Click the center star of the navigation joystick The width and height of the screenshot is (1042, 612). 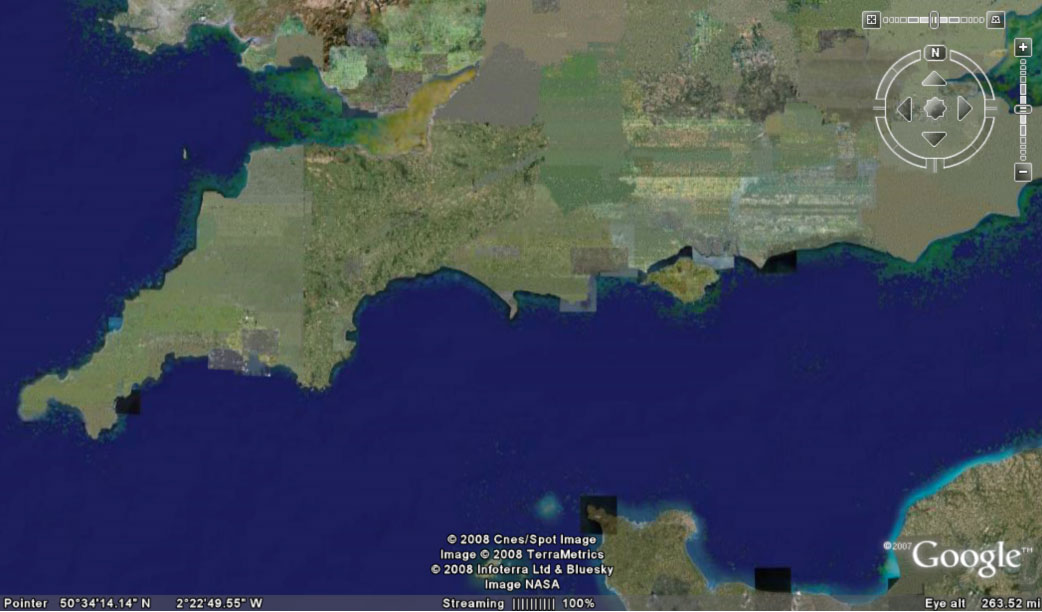coord(934,108)
